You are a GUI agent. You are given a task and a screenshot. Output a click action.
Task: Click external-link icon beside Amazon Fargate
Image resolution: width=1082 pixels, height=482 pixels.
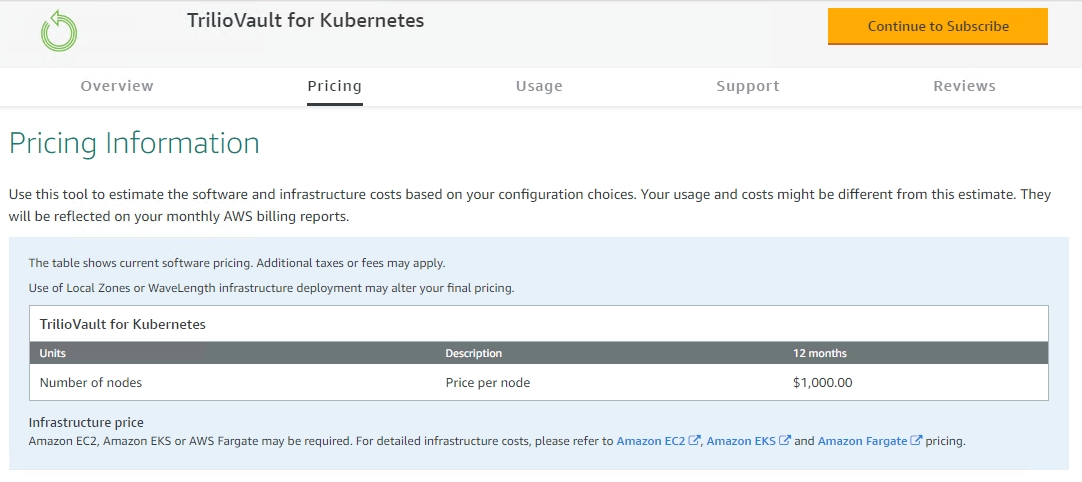pyautogui.click(x=916, y=441)
